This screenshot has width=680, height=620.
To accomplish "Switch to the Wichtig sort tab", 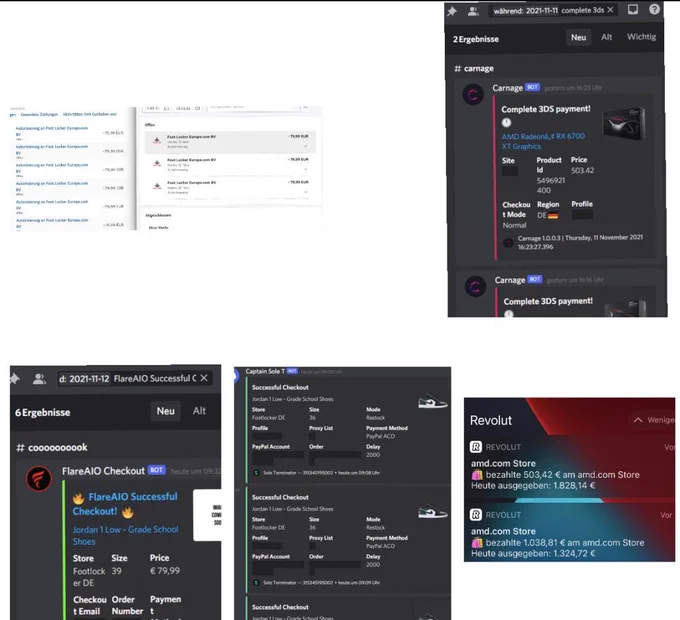I will [x=641, y=37].
